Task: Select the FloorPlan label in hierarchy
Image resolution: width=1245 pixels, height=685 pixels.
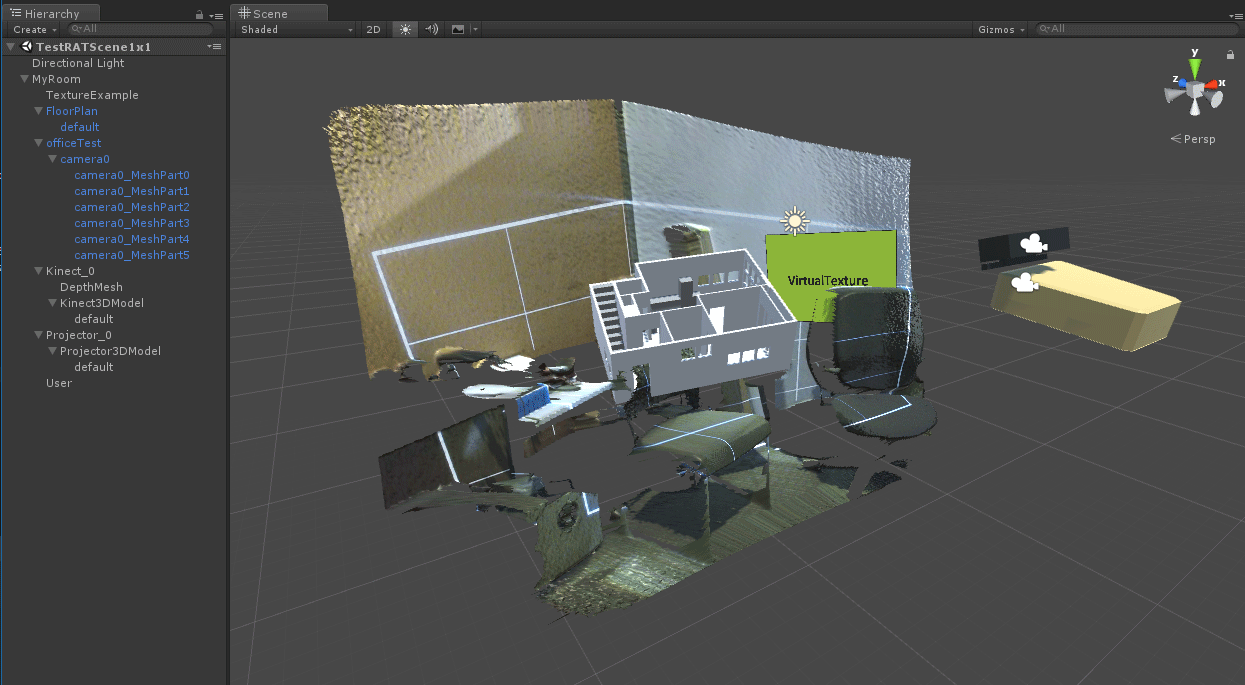Action: point(72,111)
